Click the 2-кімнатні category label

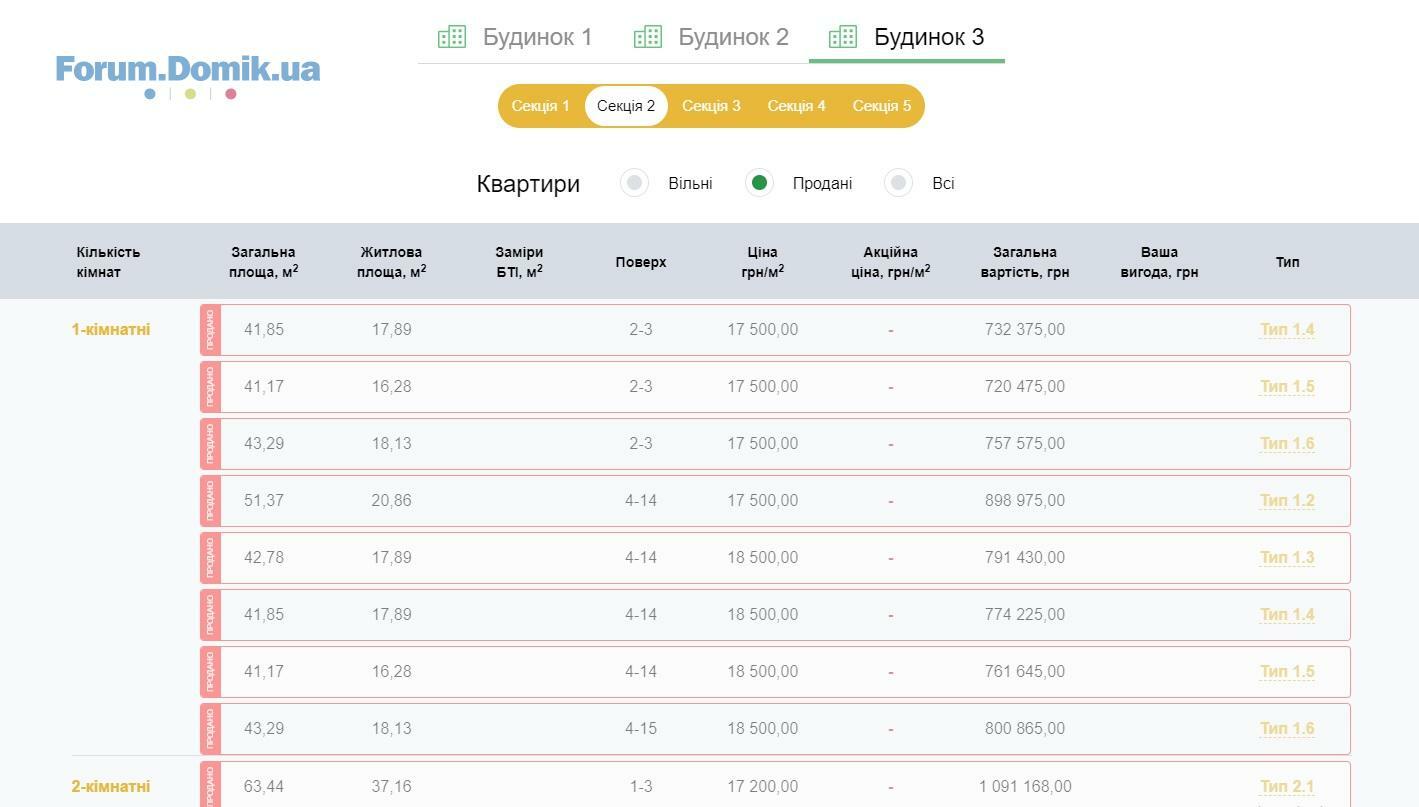(111, 787)
